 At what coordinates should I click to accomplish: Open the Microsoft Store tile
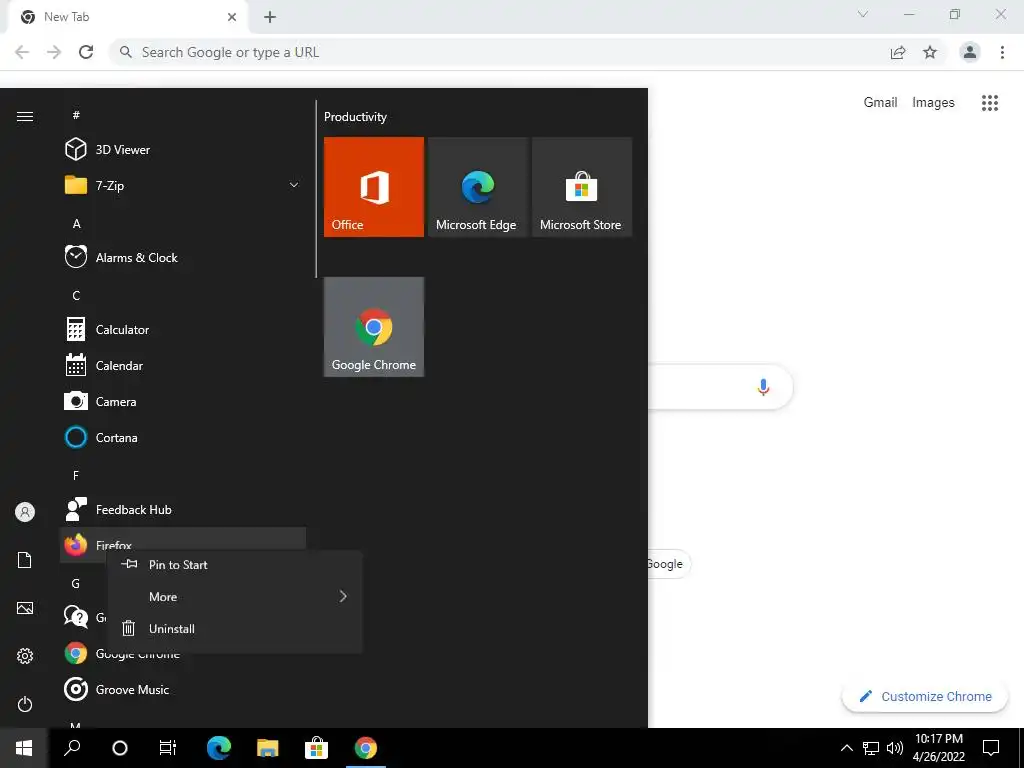point(581,187)
